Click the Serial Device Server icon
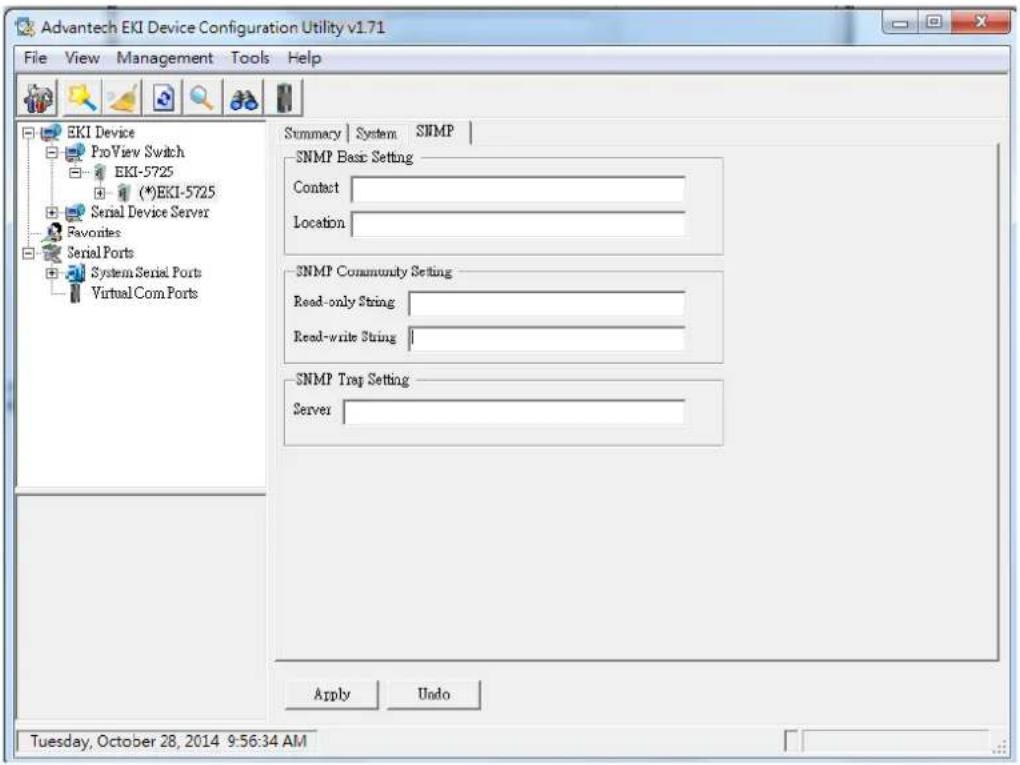The height and width of the screenshot is (765, 1020). 75,212
